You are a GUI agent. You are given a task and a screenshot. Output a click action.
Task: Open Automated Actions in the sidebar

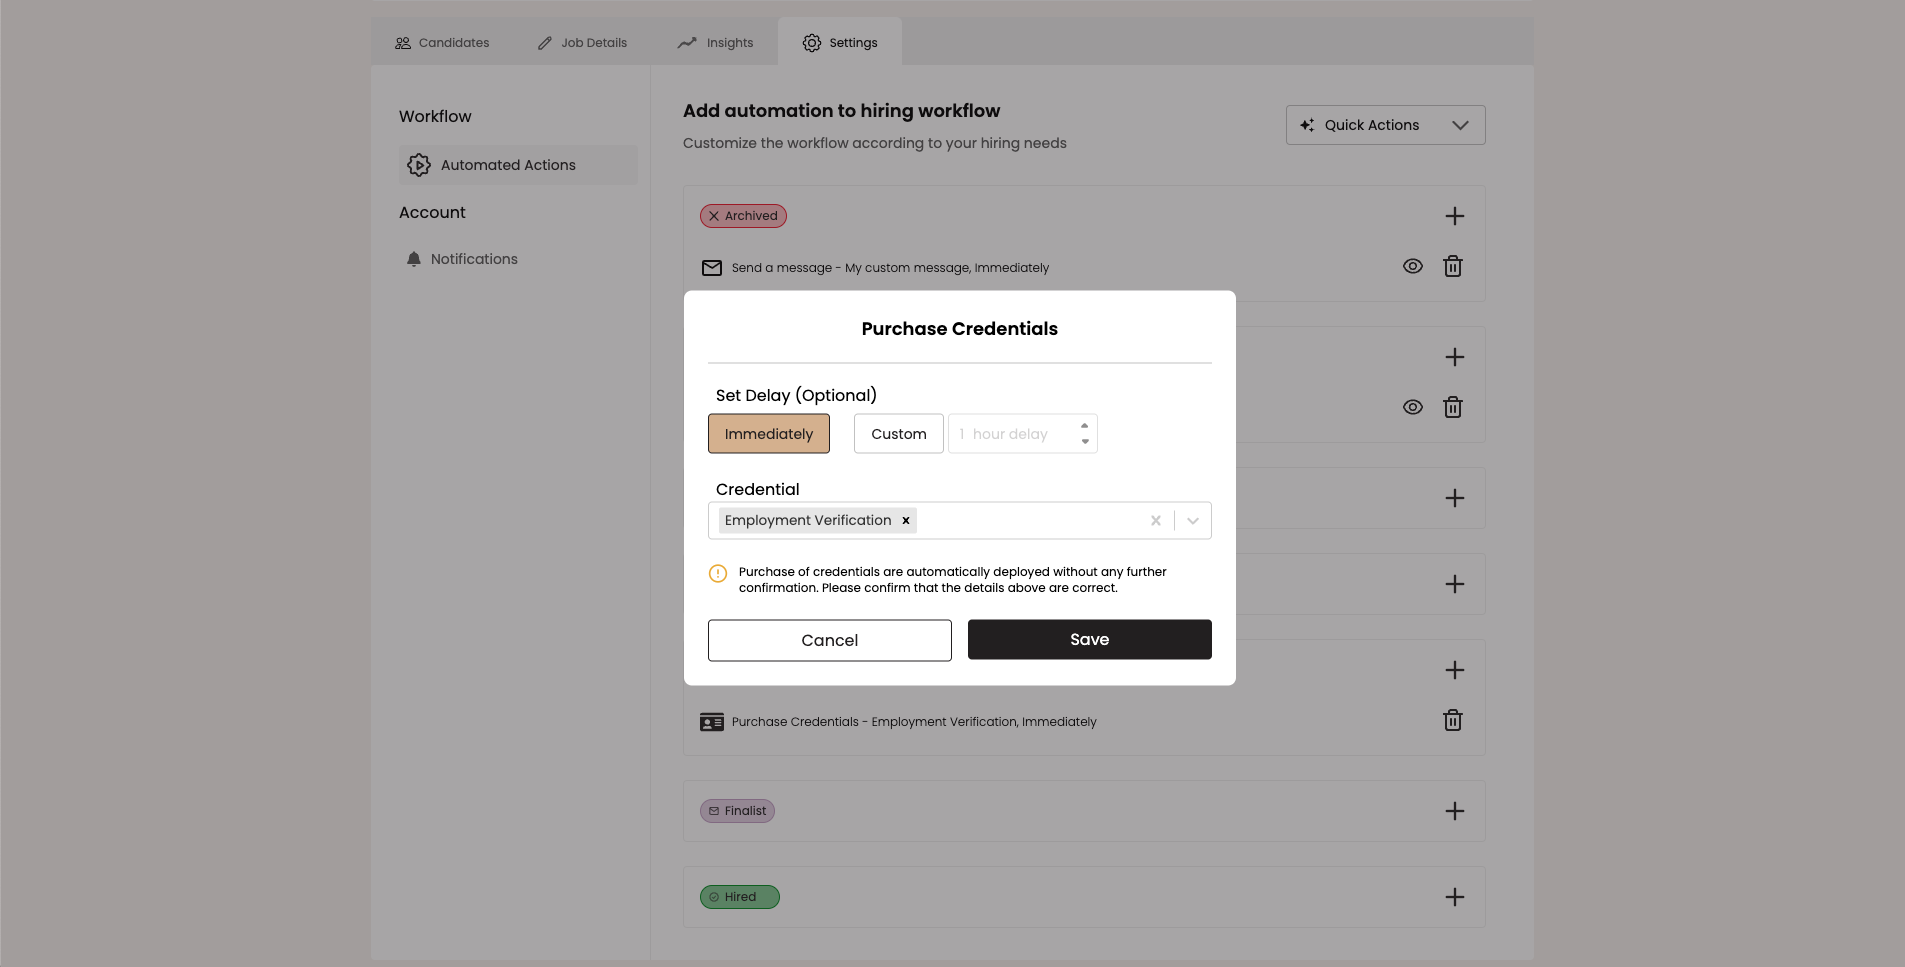(x=518, y=165)
